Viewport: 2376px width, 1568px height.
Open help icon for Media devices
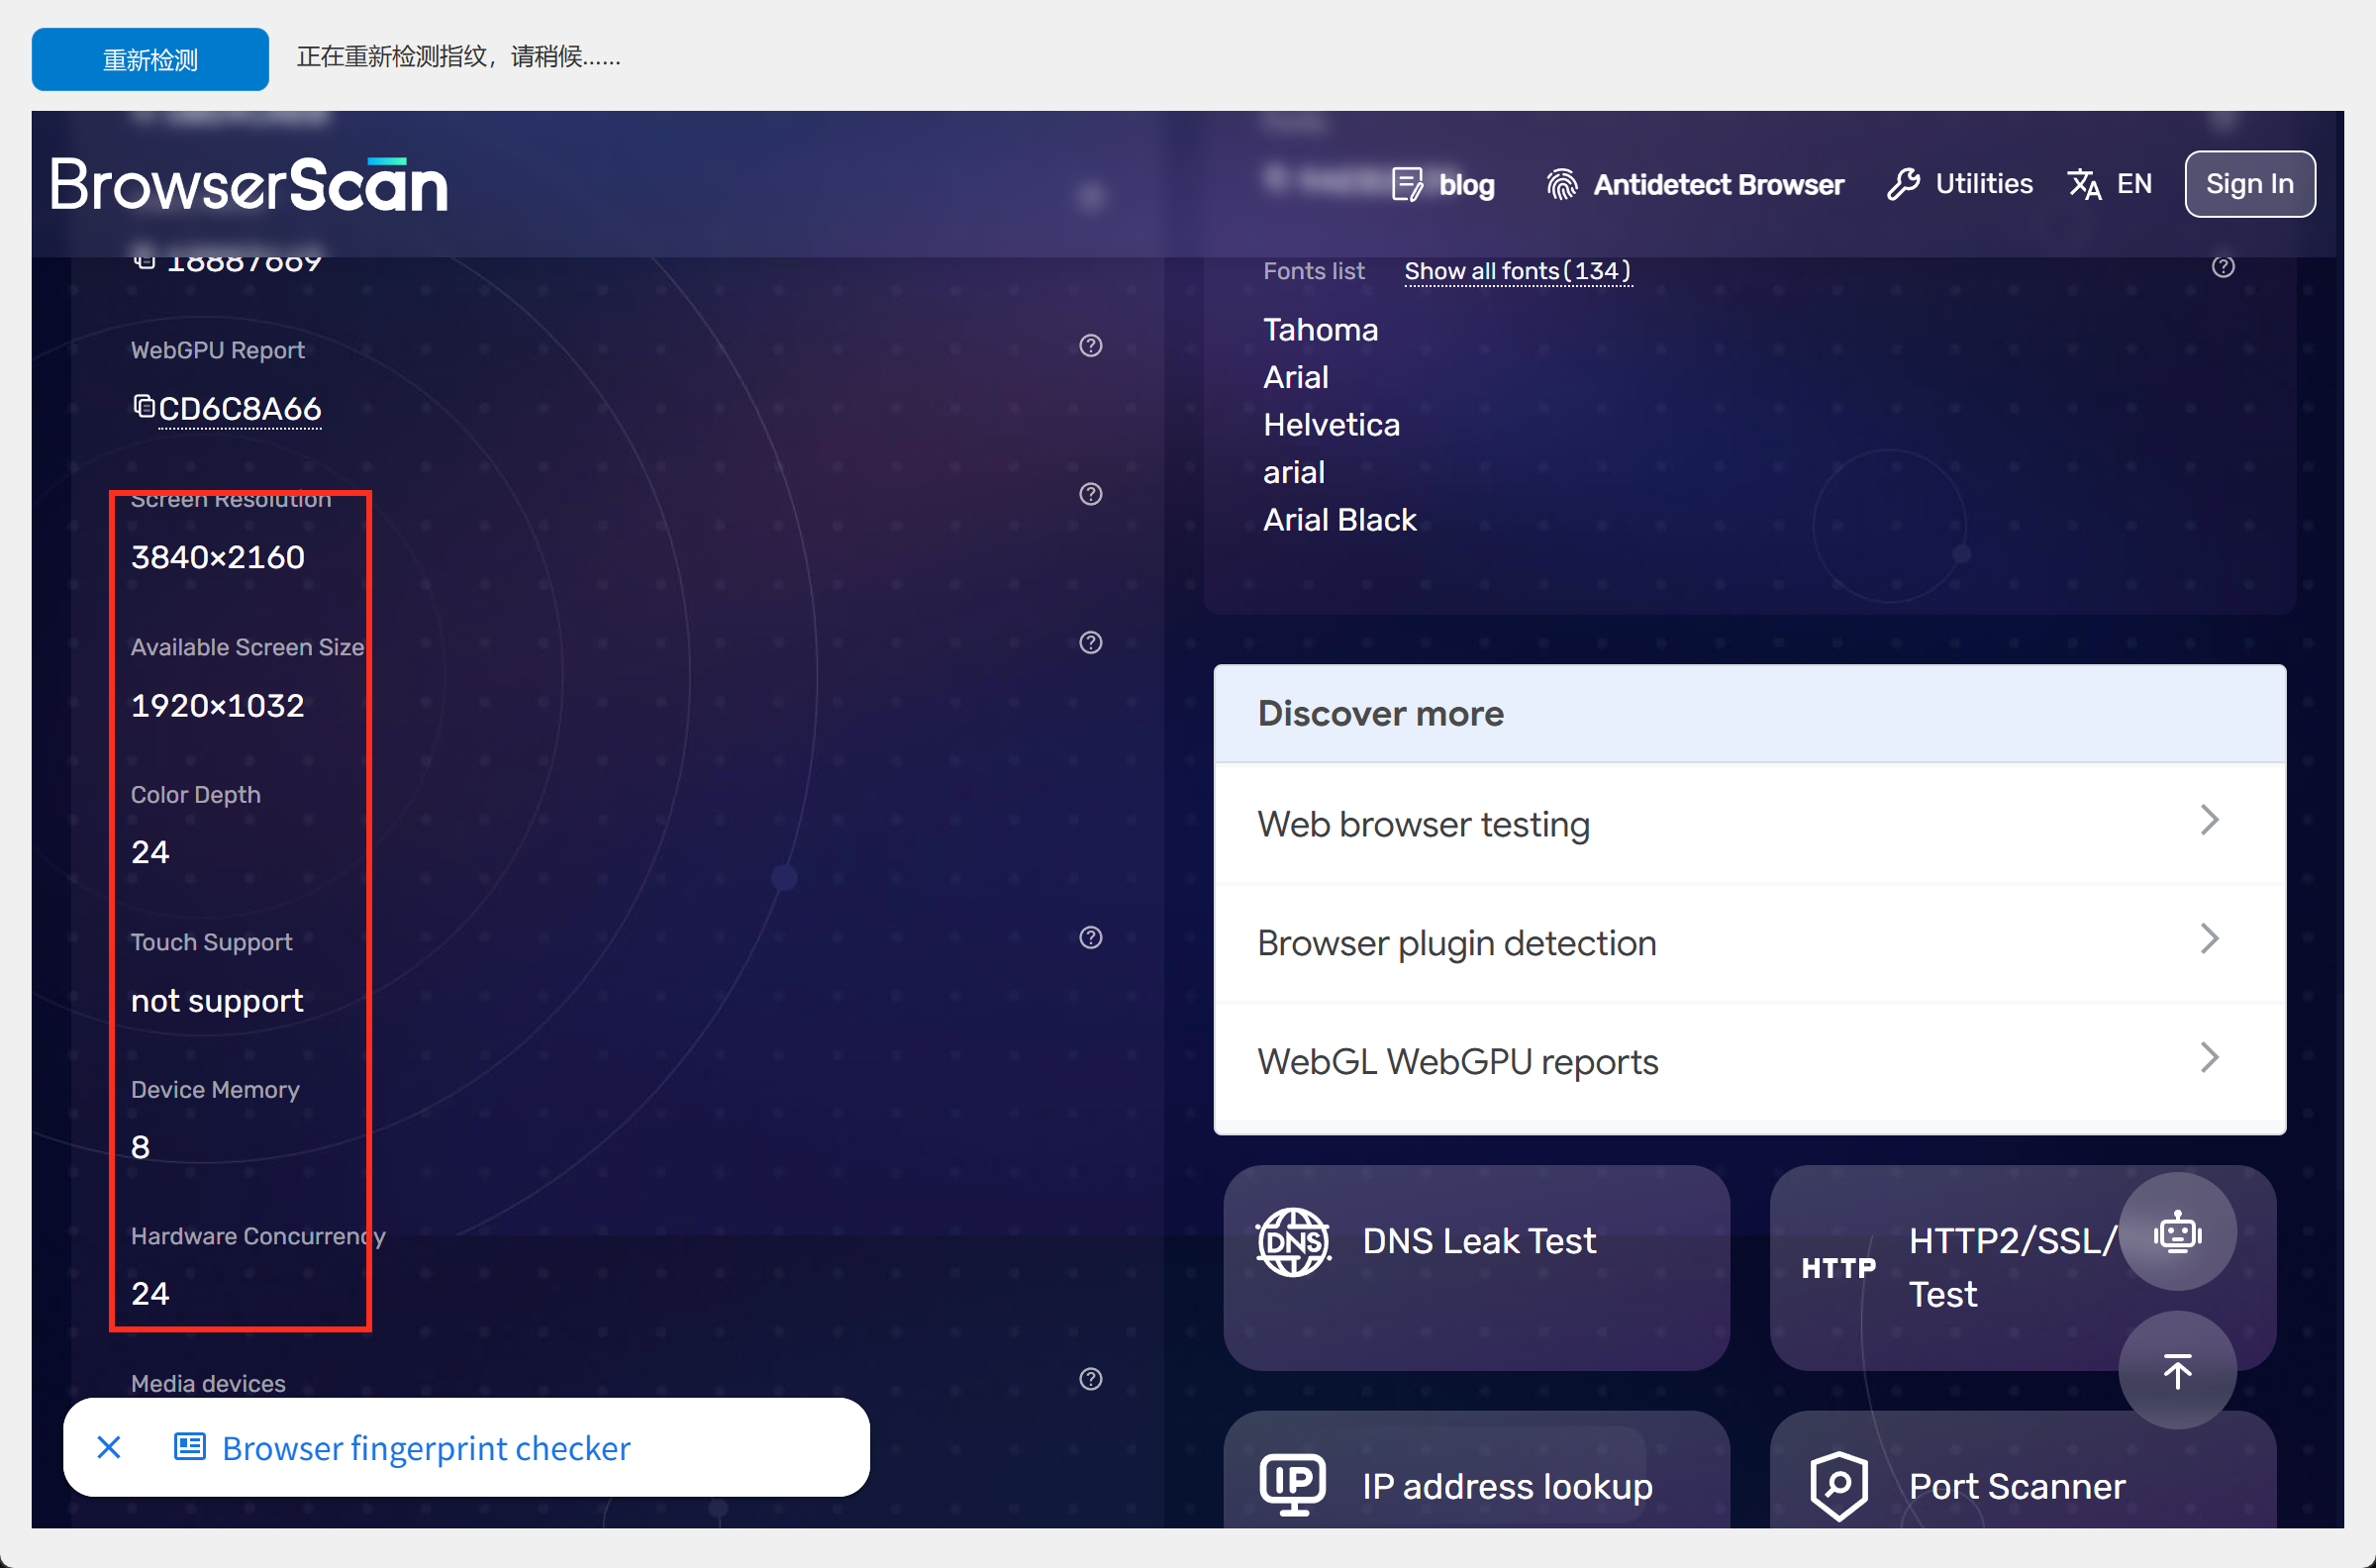click(x=1090, y=1379)
